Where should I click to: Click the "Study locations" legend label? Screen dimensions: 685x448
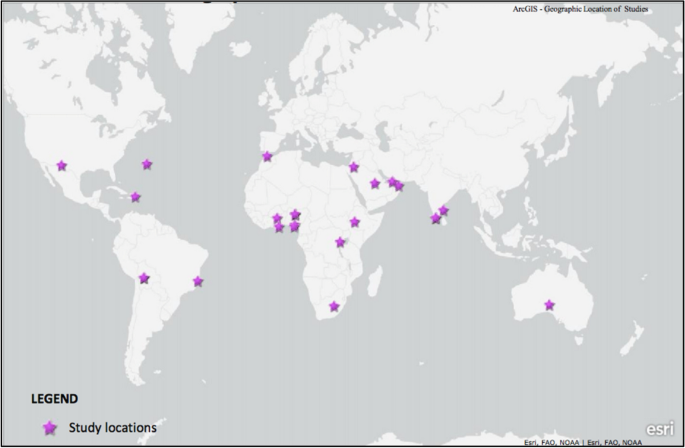tap(112, 428)
